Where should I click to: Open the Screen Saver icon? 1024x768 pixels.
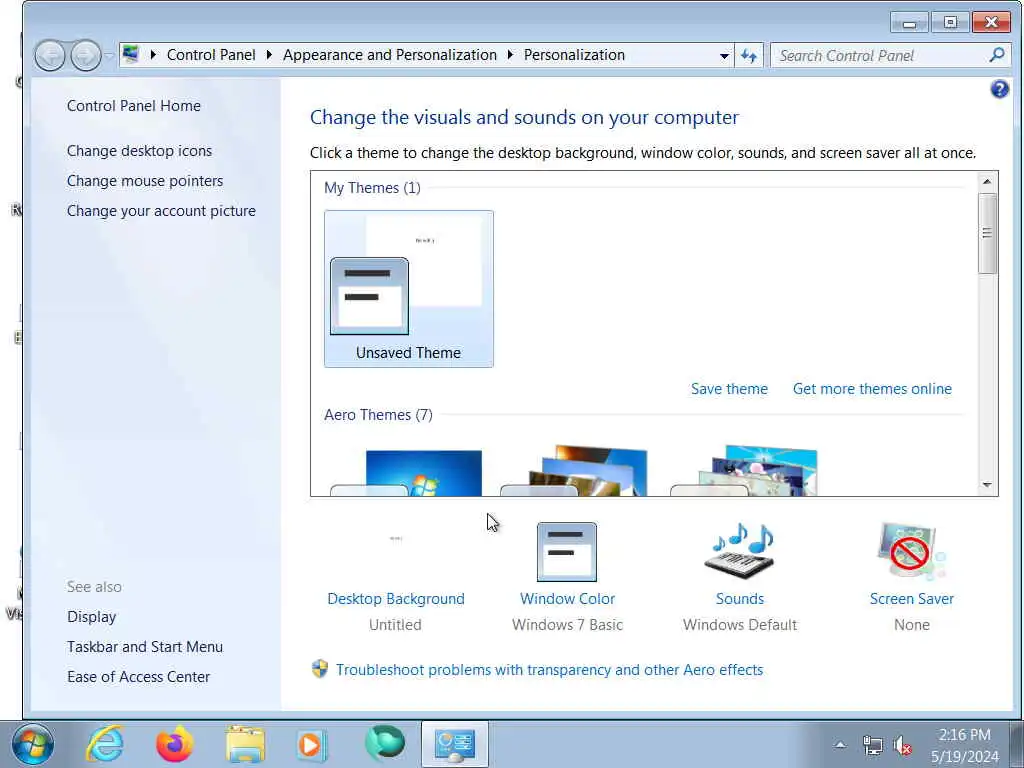click(x=912, y=551)
